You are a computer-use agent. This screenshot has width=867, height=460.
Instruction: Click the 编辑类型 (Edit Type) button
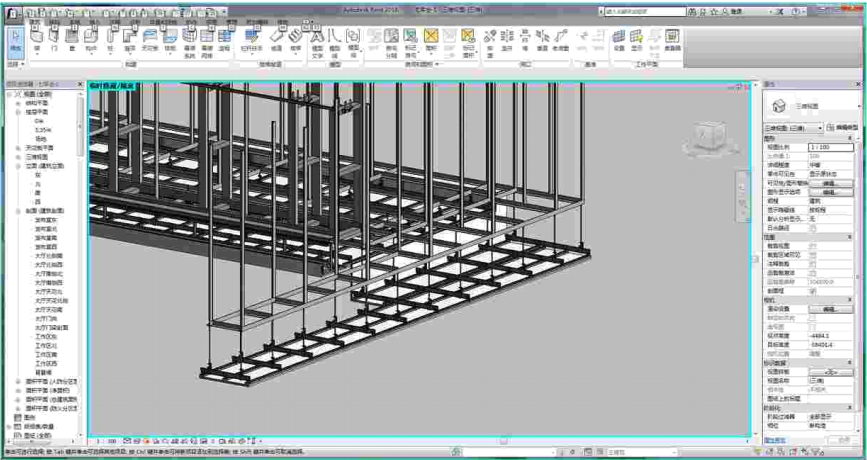843,128
